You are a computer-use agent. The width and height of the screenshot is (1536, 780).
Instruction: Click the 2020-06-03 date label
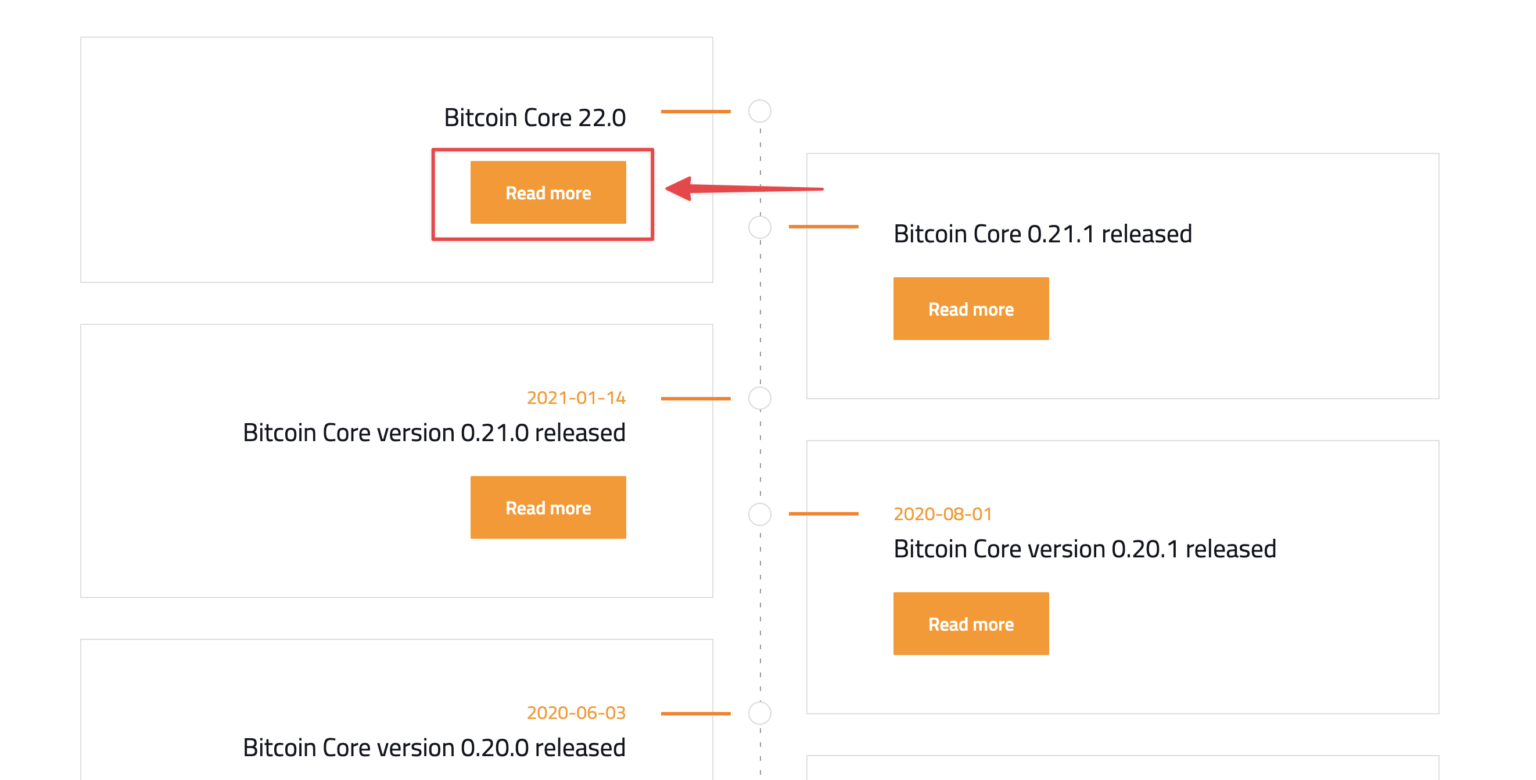point(577,712)
